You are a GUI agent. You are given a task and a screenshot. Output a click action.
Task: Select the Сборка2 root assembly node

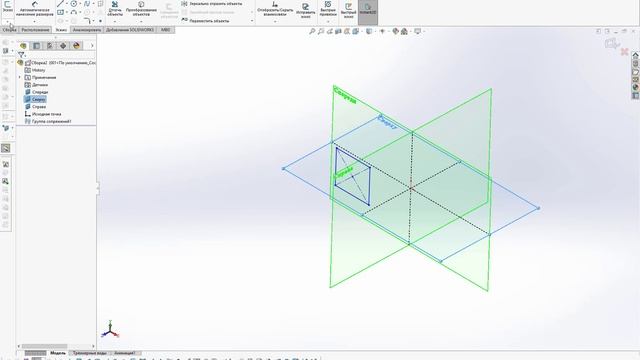click(60, 63)
